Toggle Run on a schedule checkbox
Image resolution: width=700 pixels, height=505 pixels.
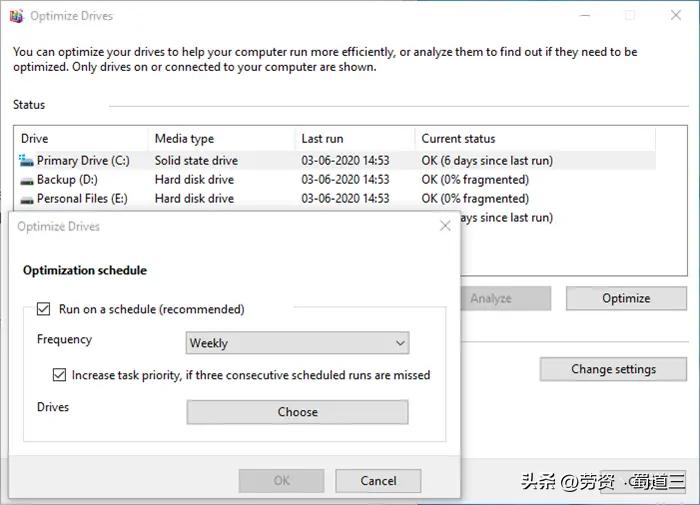pos(43,309)
